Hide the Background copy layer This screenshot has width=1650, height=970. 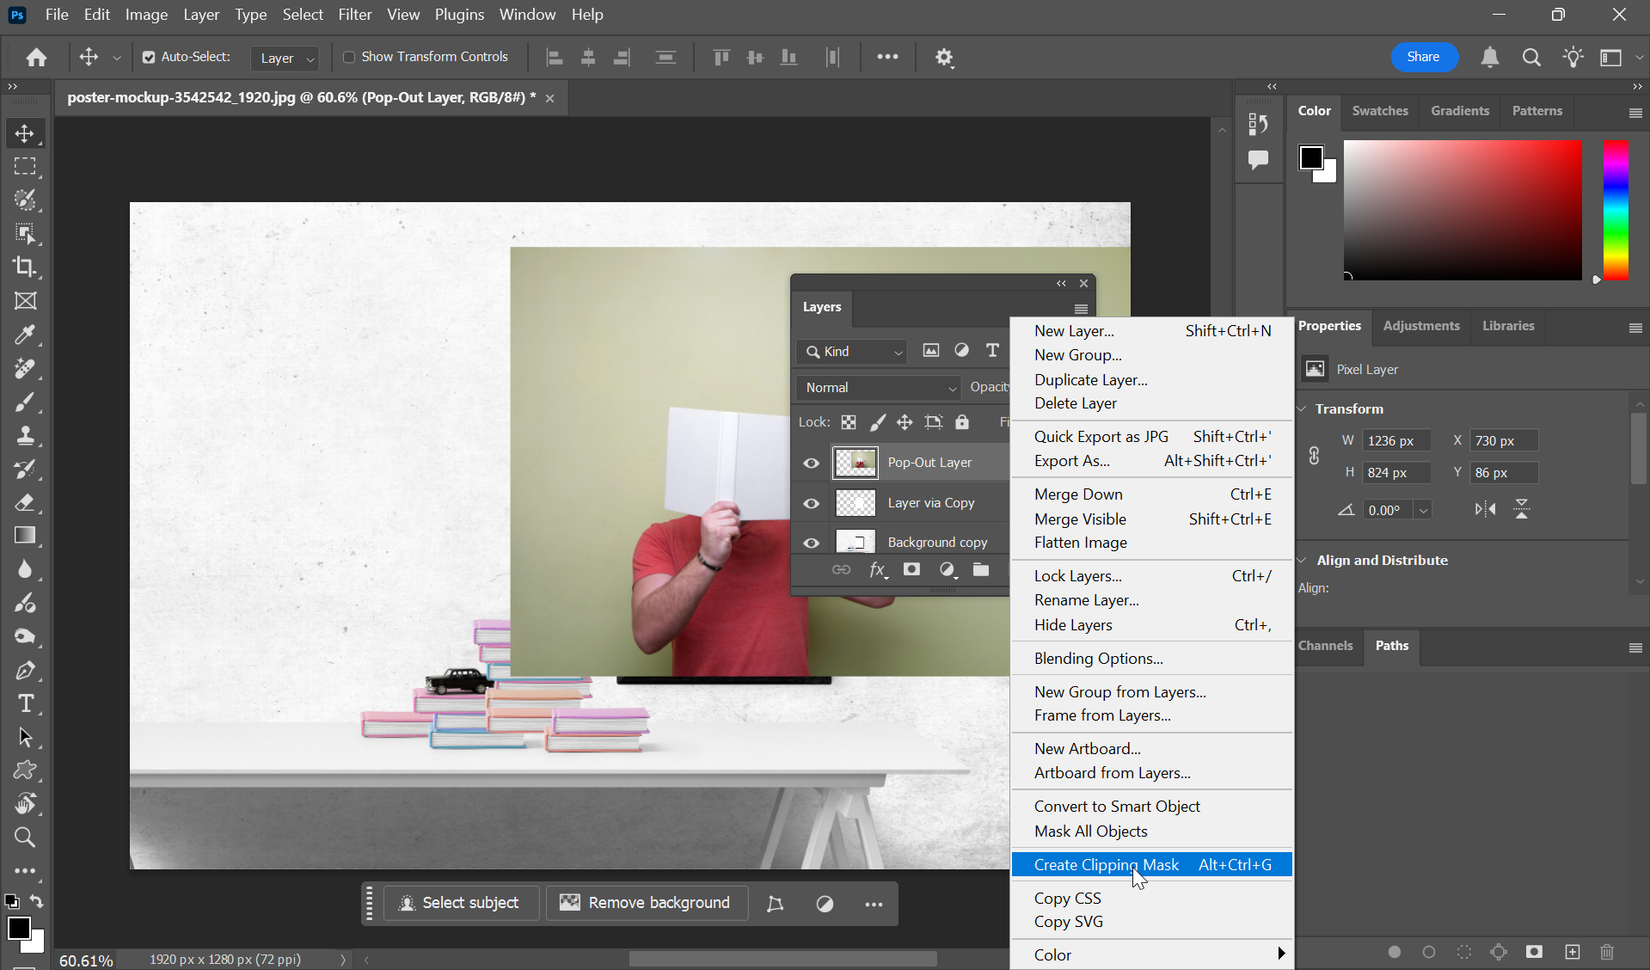(811, 541)
